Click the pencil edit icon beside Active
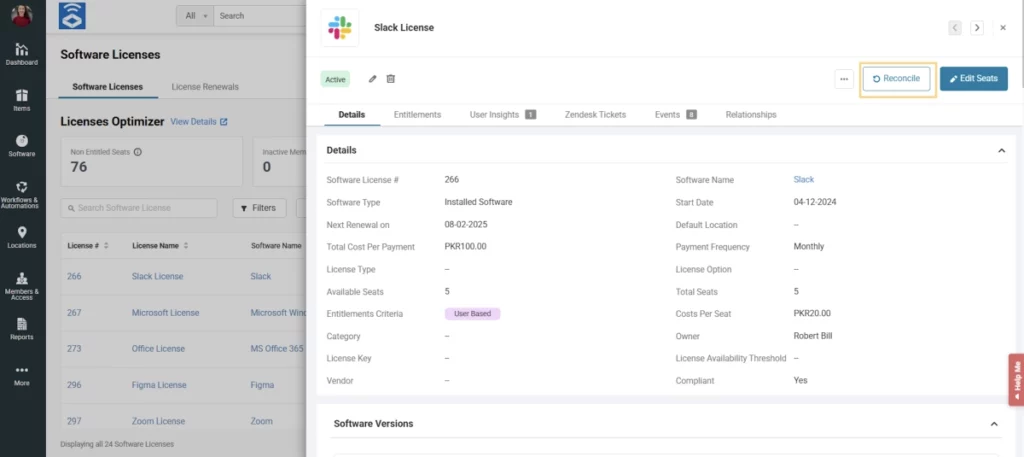Screen dimensions: 1024x457 [373, 79]
